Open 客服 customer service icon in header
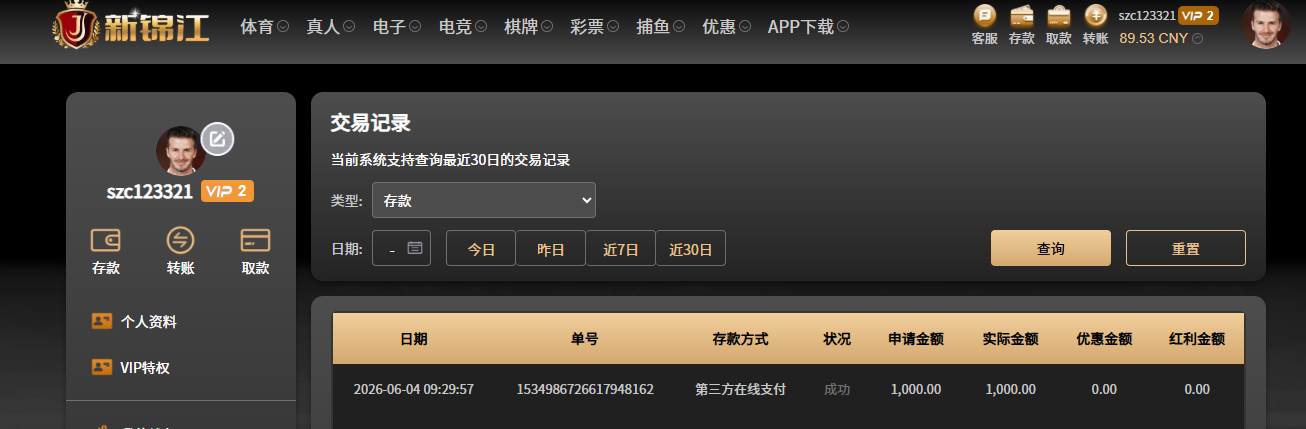 coord(984,16)
